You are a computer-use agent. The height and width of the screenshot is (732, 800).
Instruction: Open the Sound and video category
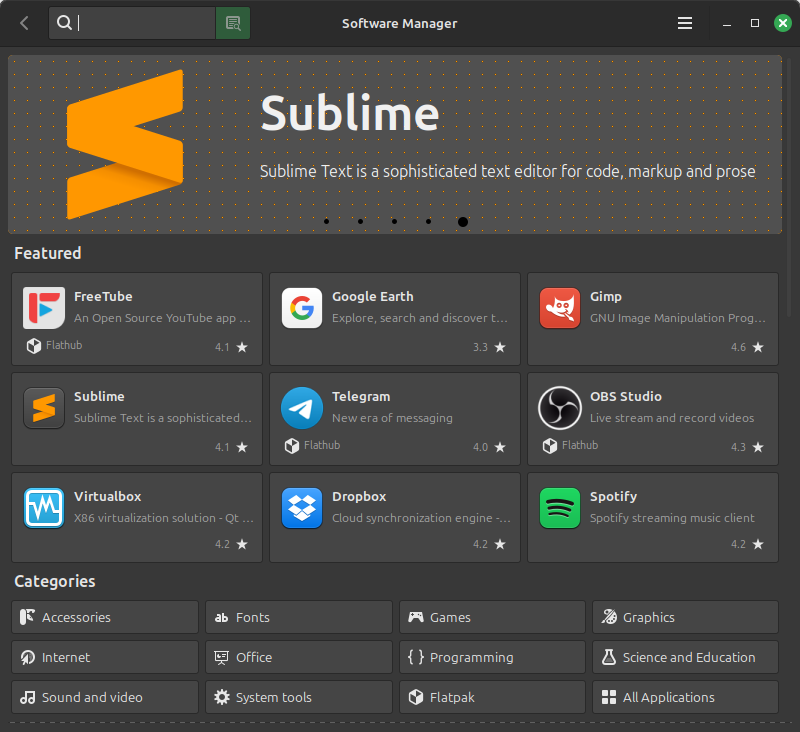[104, 697]
